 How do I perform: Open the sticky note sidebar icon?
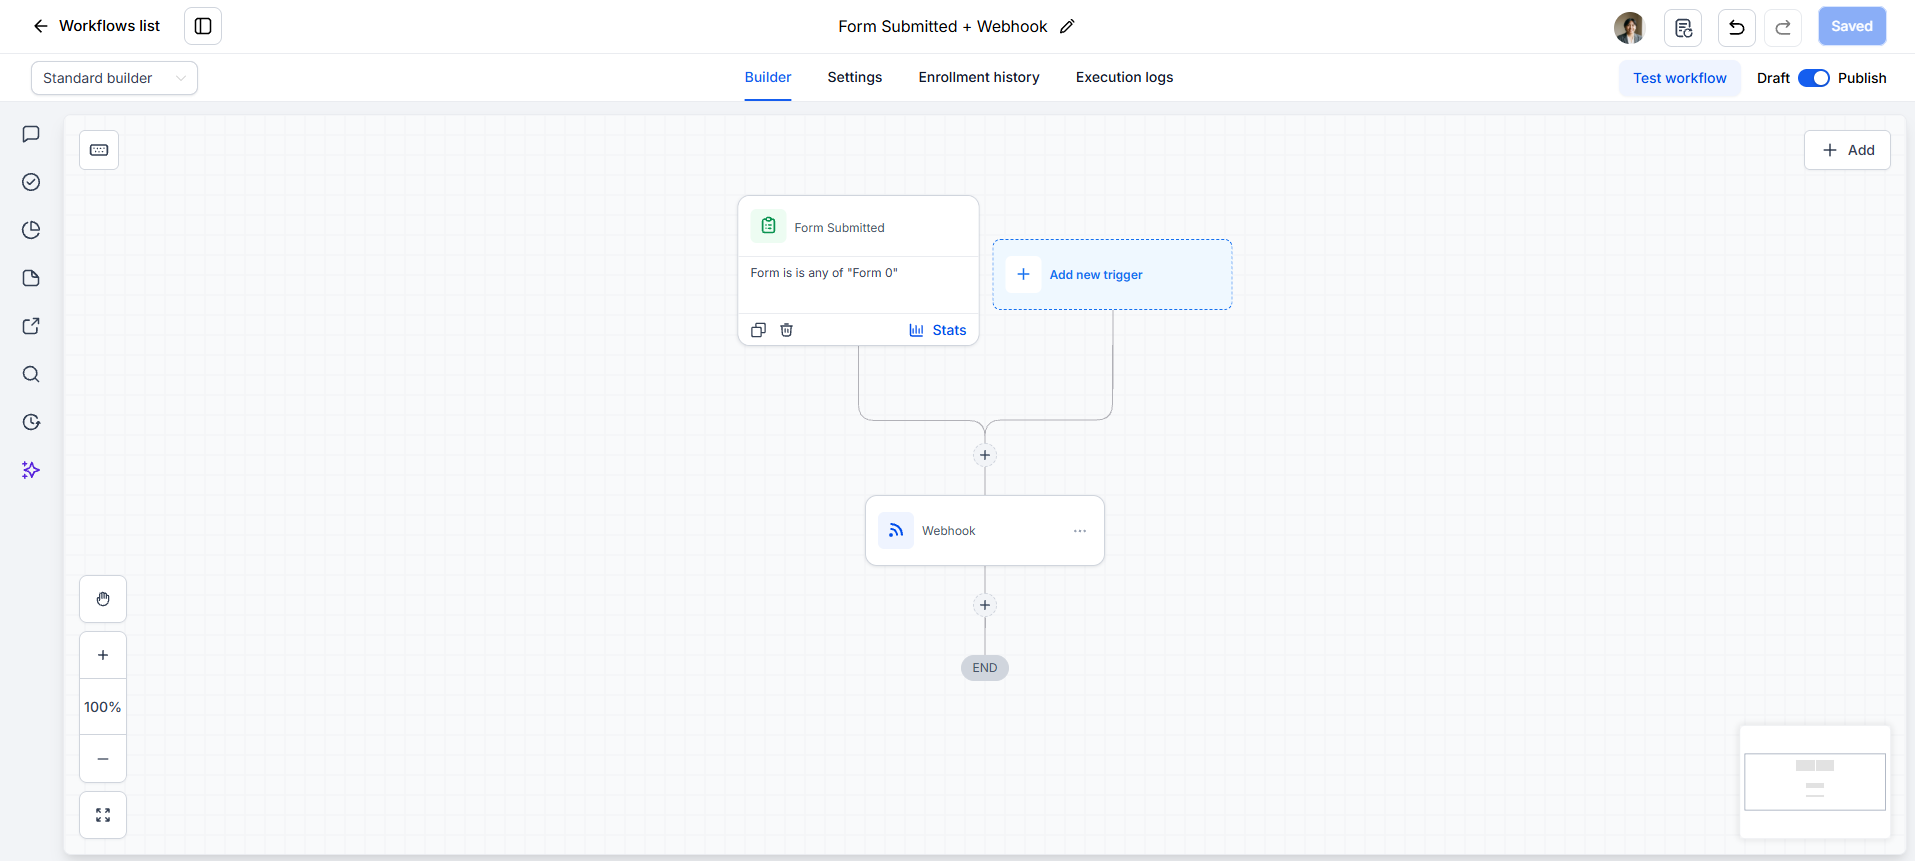tap(31, 278)
